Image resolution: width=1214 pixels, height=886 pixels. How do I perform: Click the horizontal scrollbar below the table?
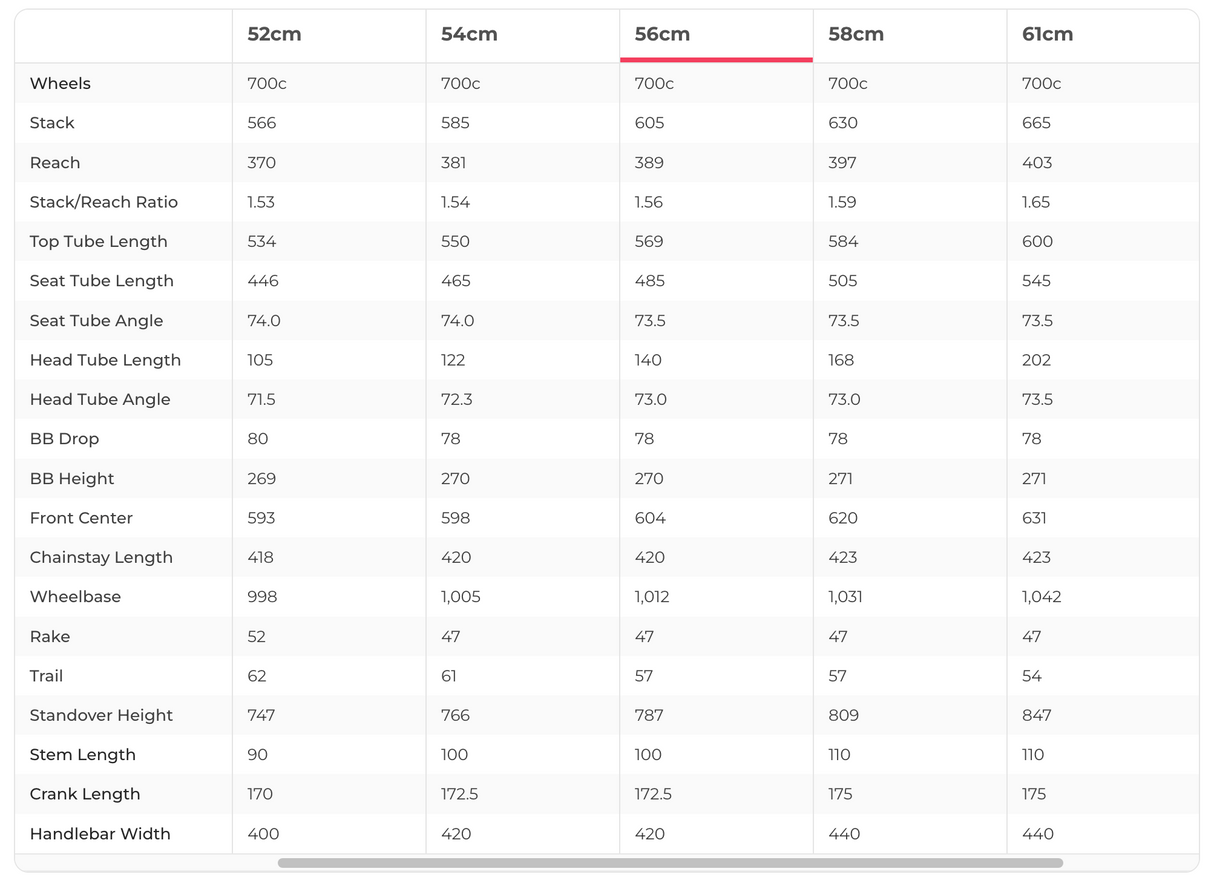coord(670,863)
